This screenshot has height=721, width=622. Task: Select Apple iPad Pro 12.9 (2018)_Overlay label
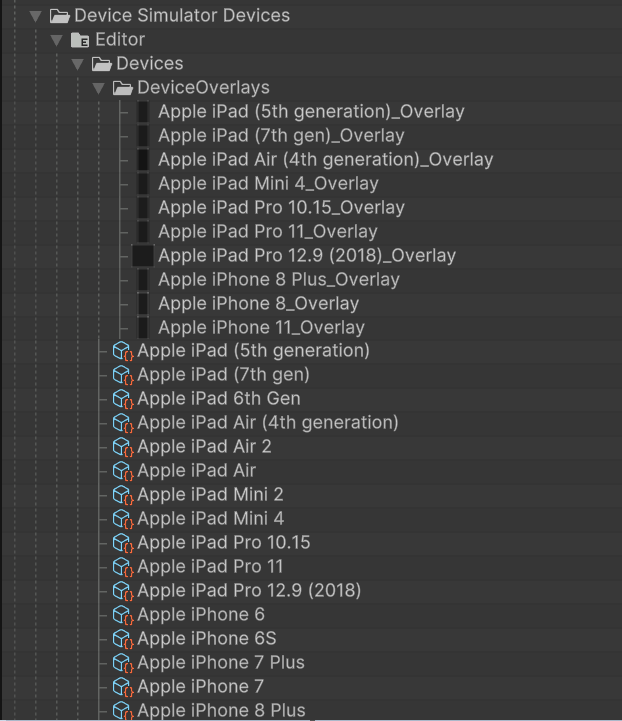[x=307, y=256]
